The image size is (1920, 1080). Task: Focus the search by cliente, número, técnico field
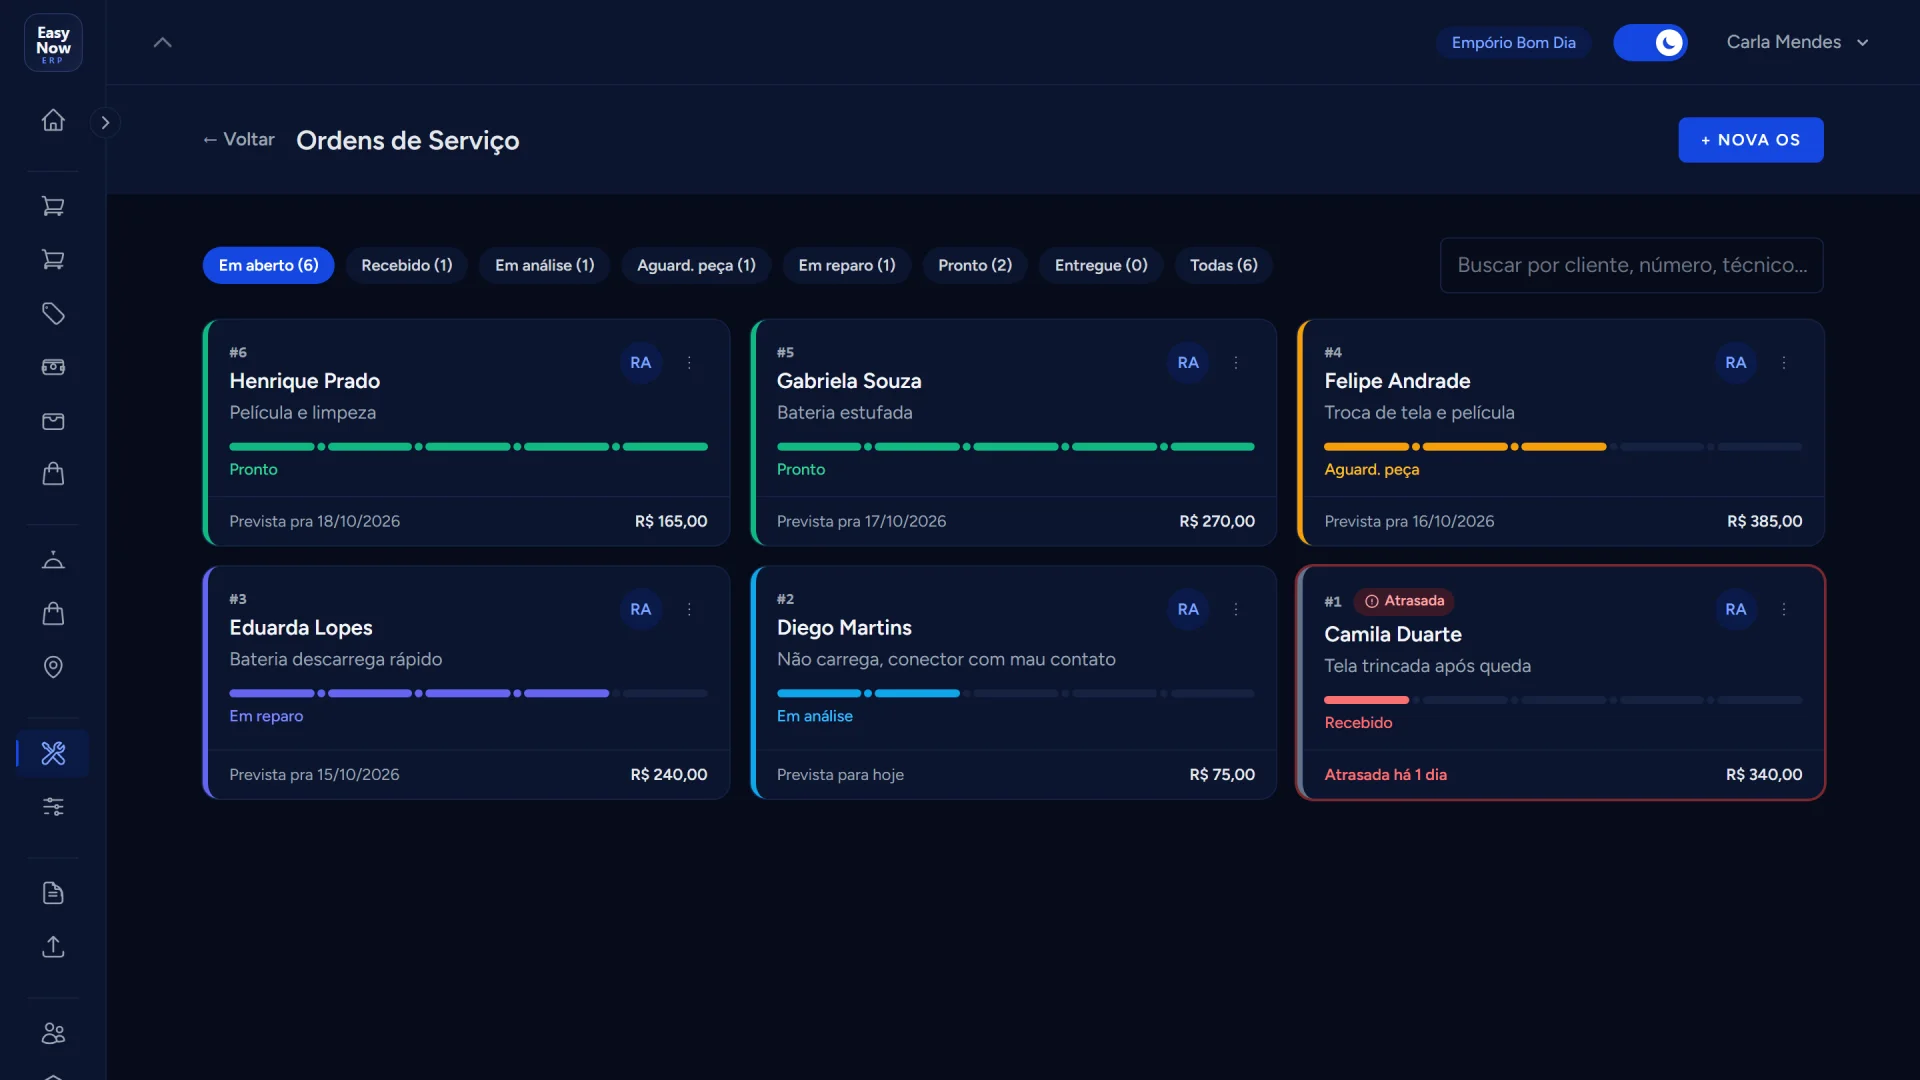tap(1631, 265)
